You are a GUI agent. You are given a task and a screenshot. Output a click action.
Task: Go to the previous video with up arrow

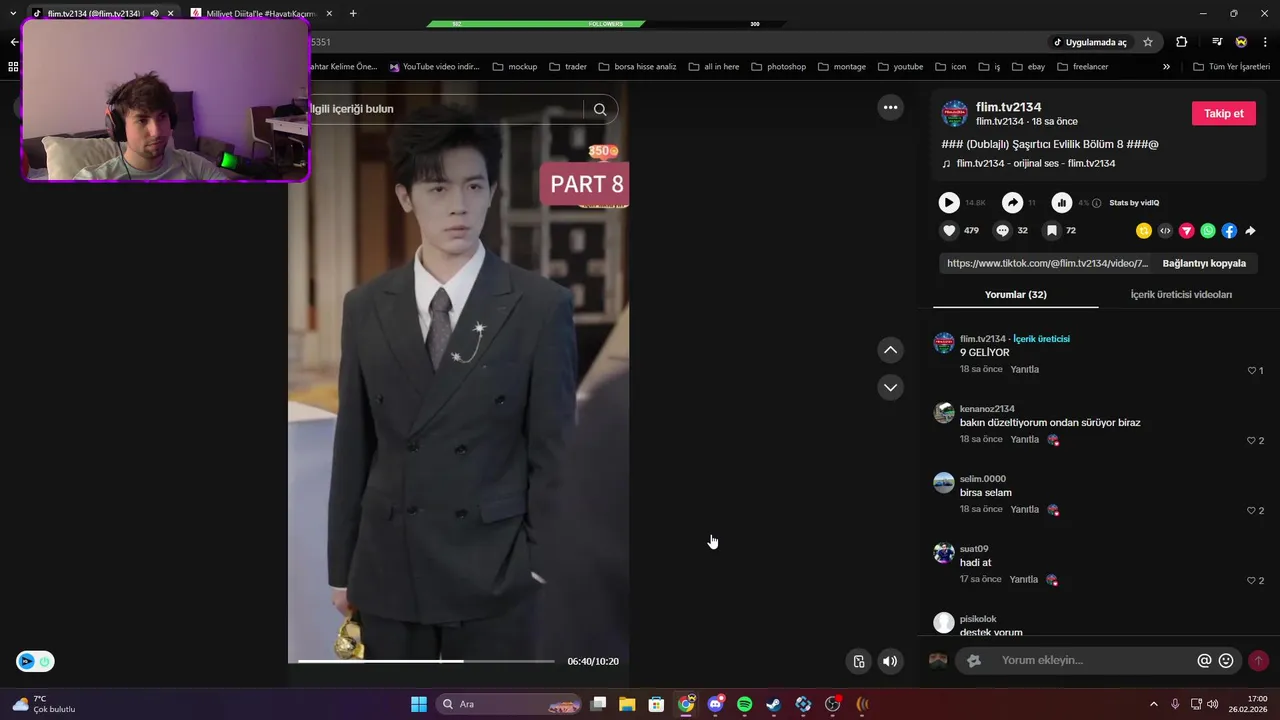[890, 350]
